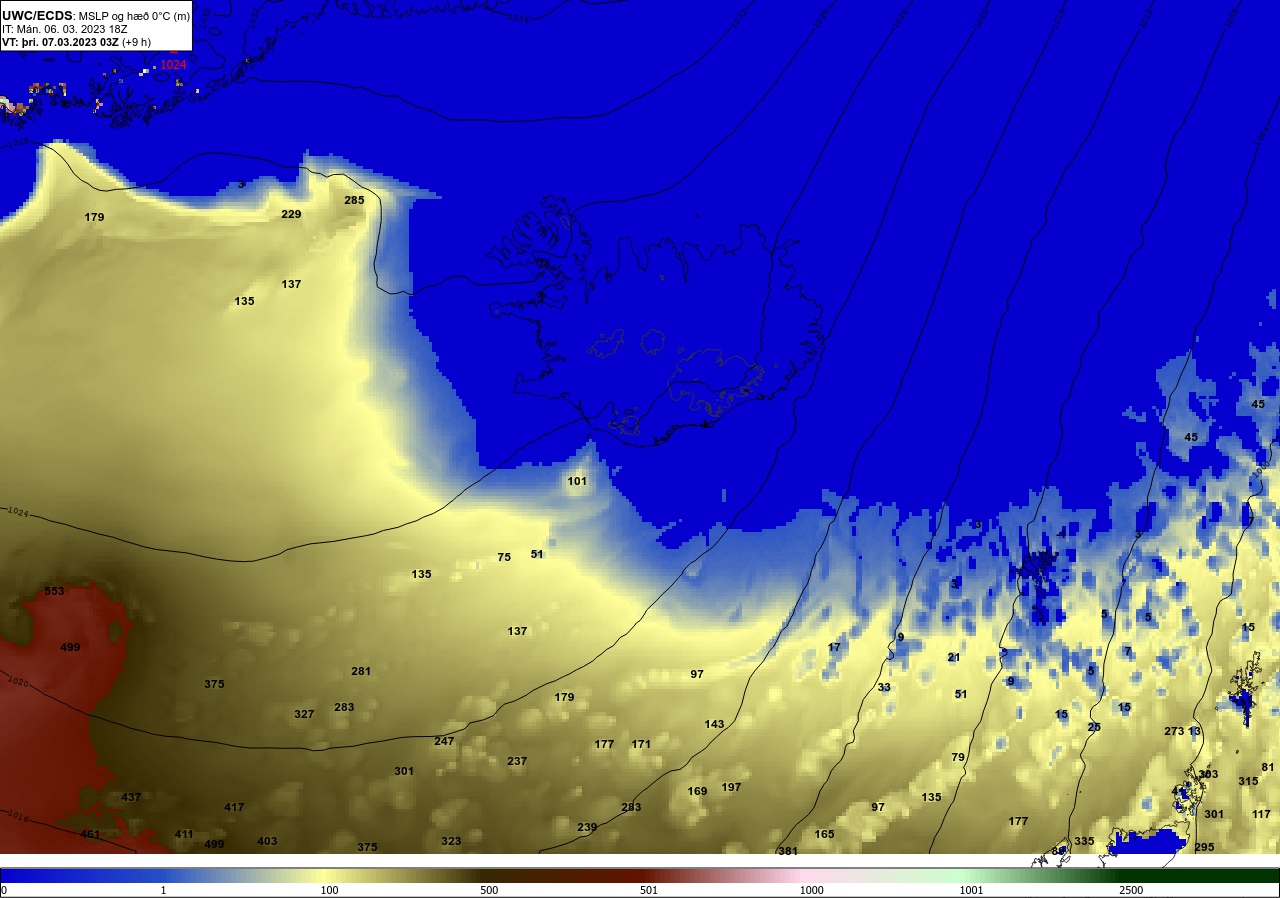Select the 315 map value
1280x898 pixels.
(1248, 781)
